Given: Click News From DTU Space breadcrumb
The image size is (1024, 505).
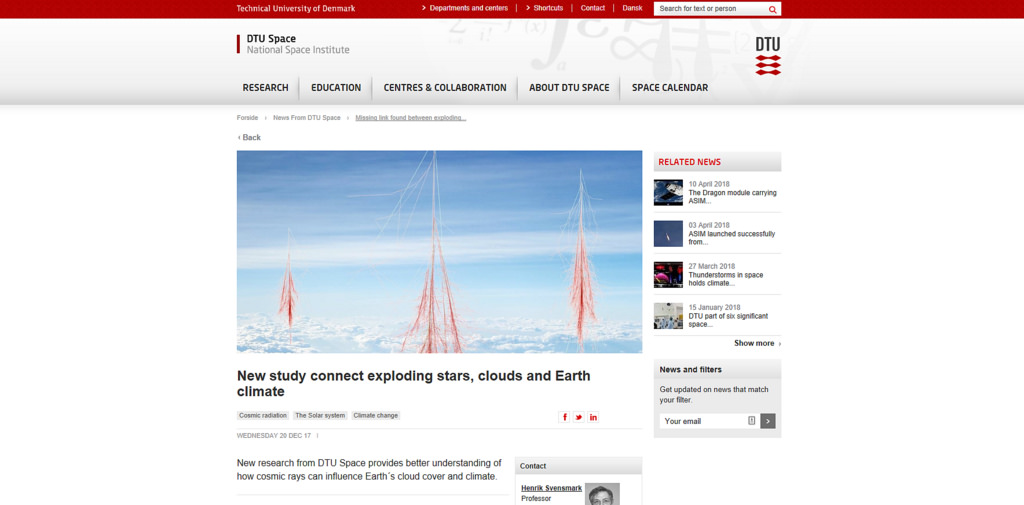Looking at the screenshot, I should [307, 118].
